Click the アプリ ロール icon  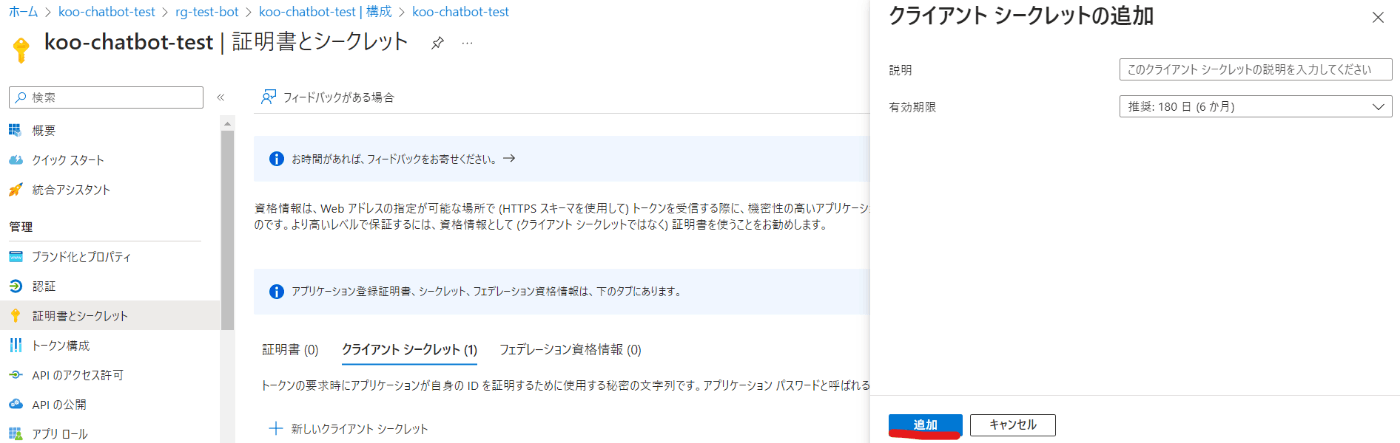coord(15,434)
